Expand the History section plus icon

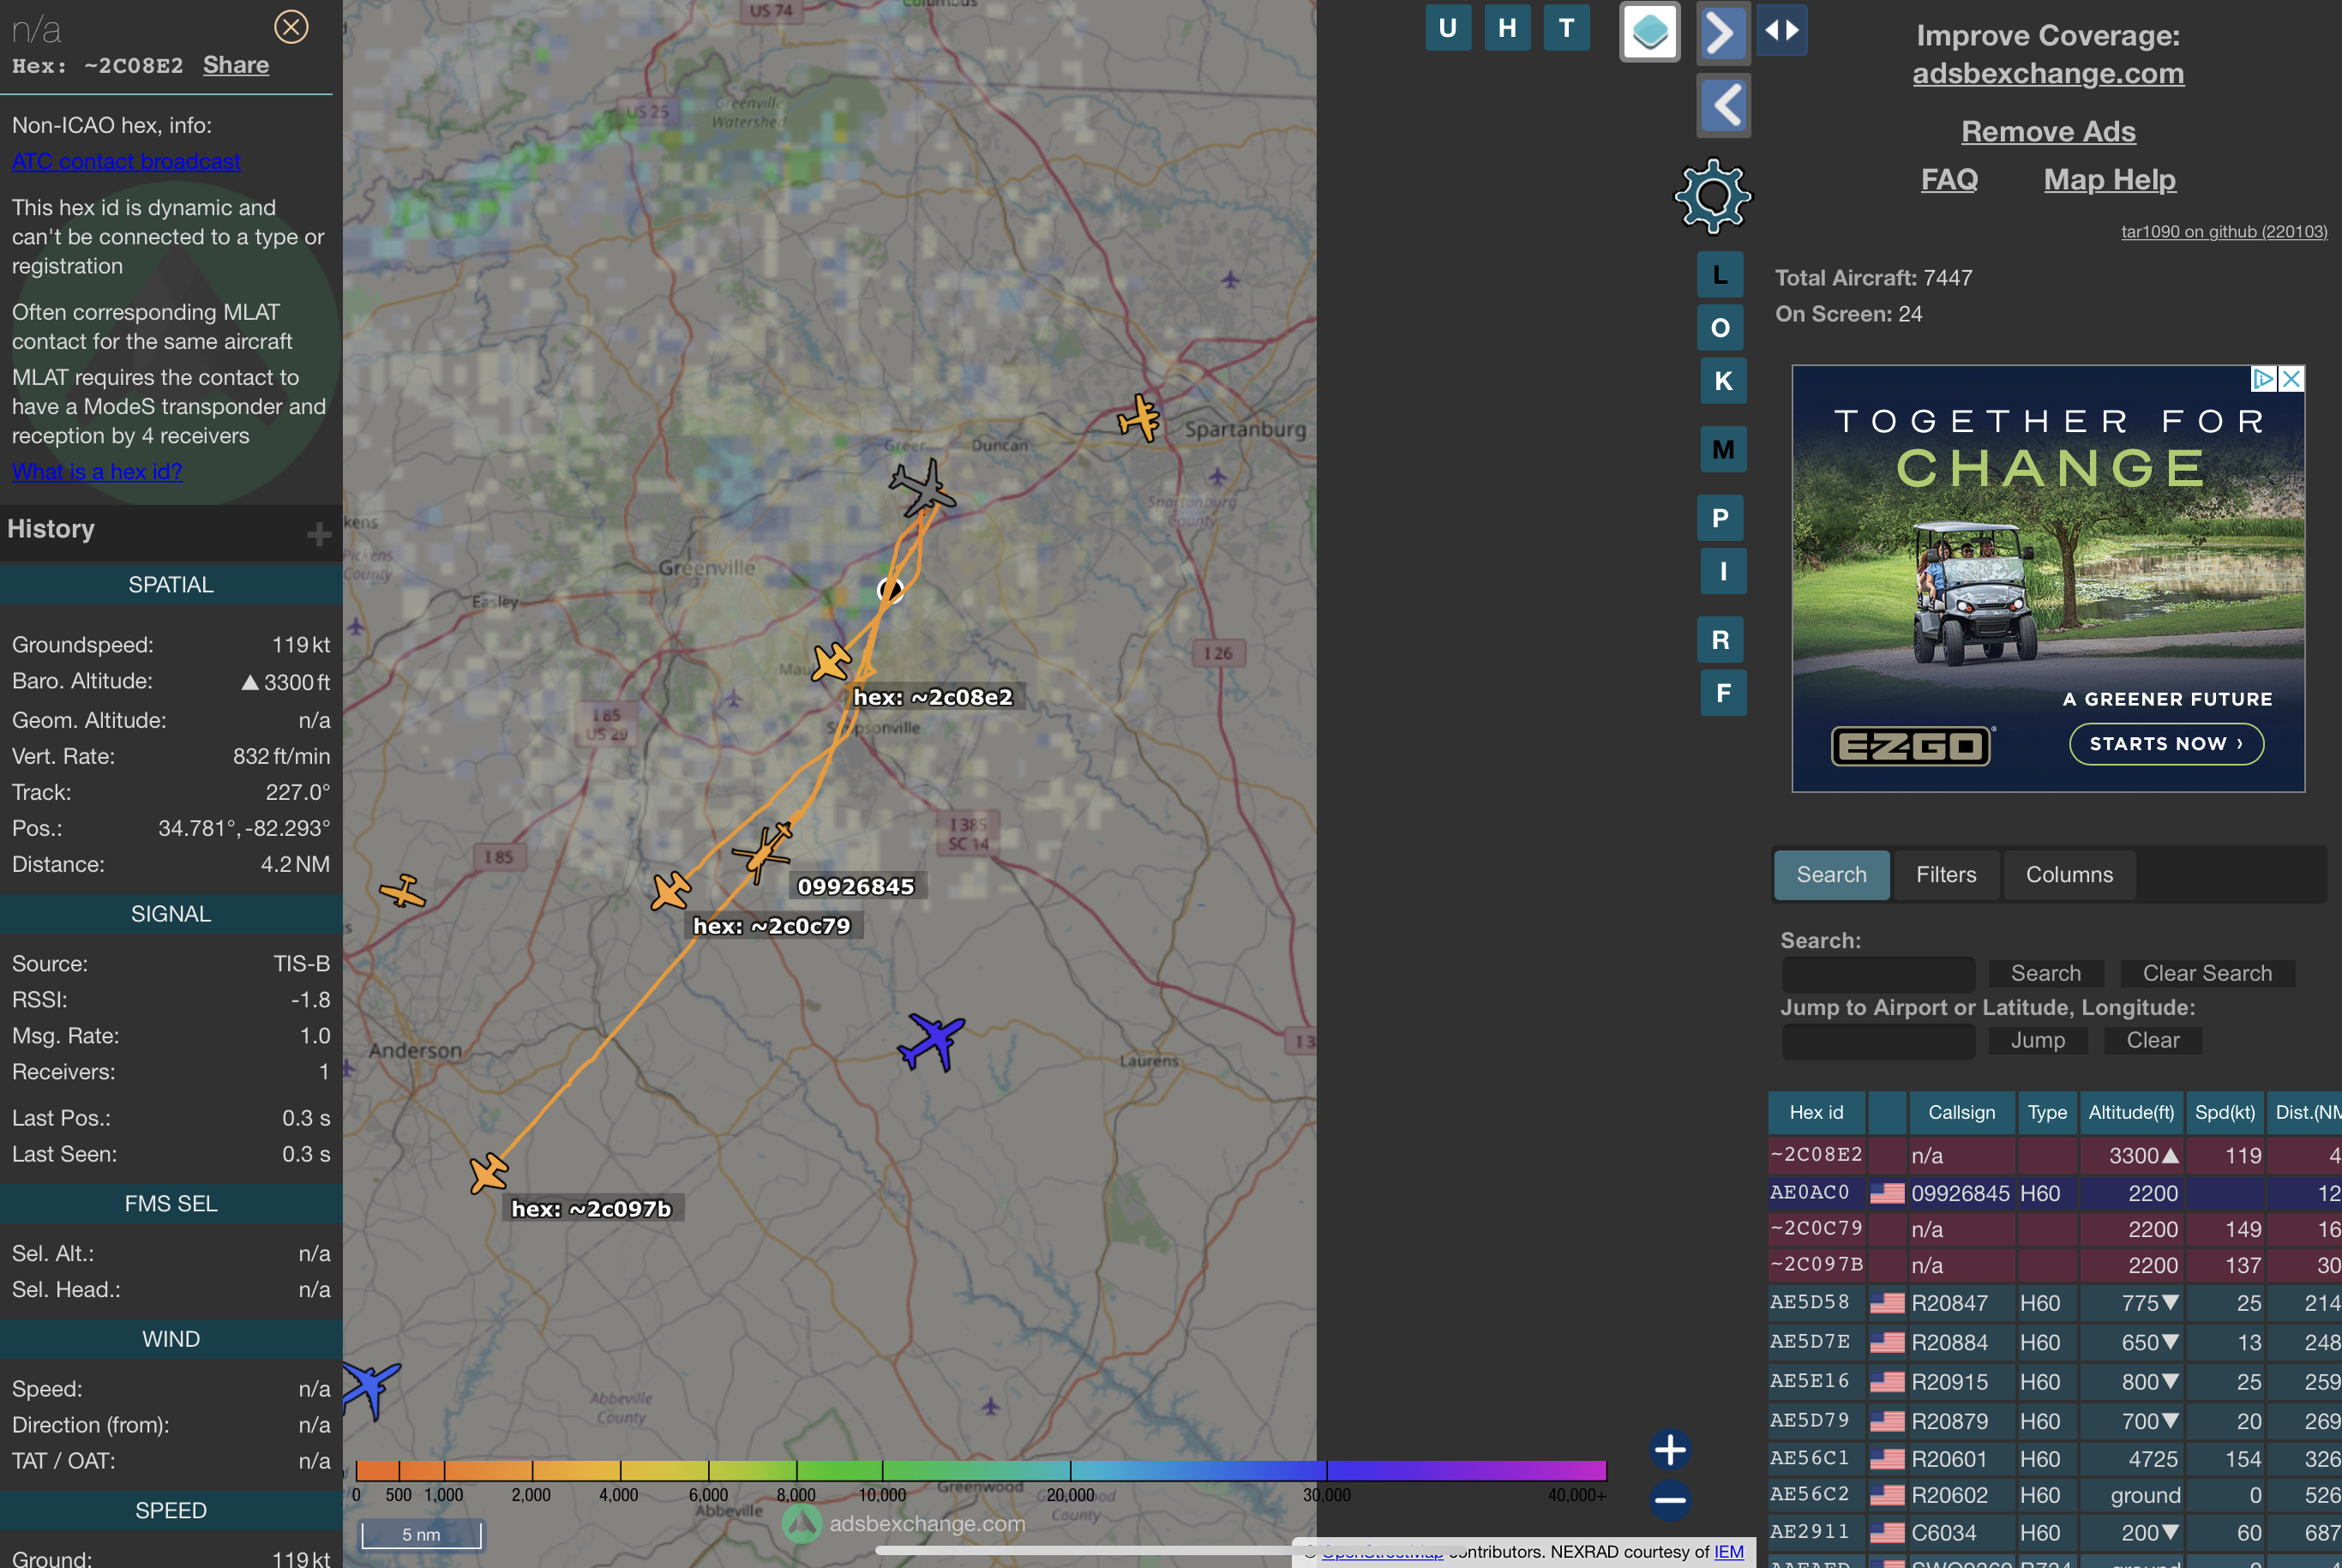[319, 534]
